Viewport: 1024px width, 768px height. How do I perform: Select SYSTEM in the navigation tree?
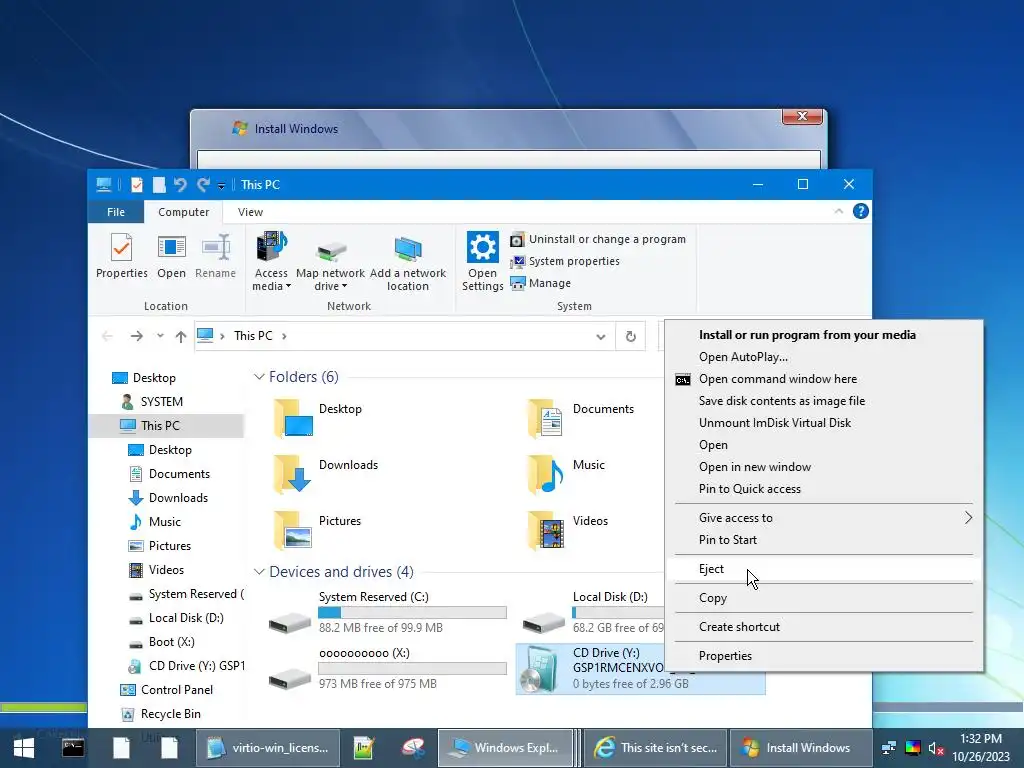161,402
